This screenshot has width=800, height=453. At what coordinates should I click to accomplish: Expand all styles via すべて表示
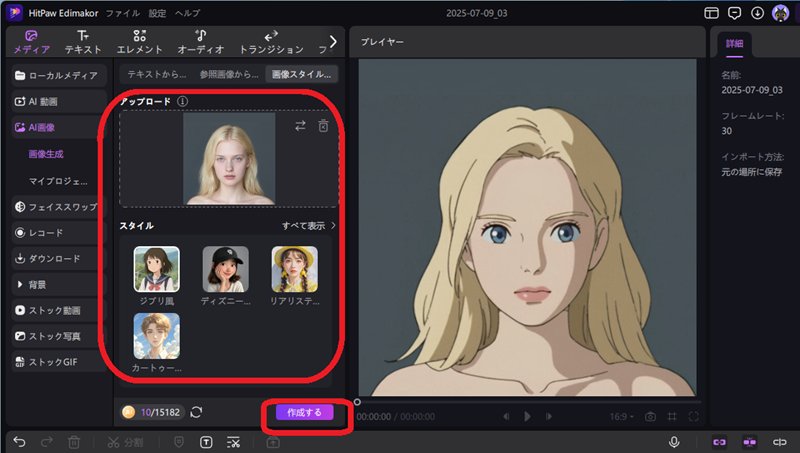(x=309, y=225)
